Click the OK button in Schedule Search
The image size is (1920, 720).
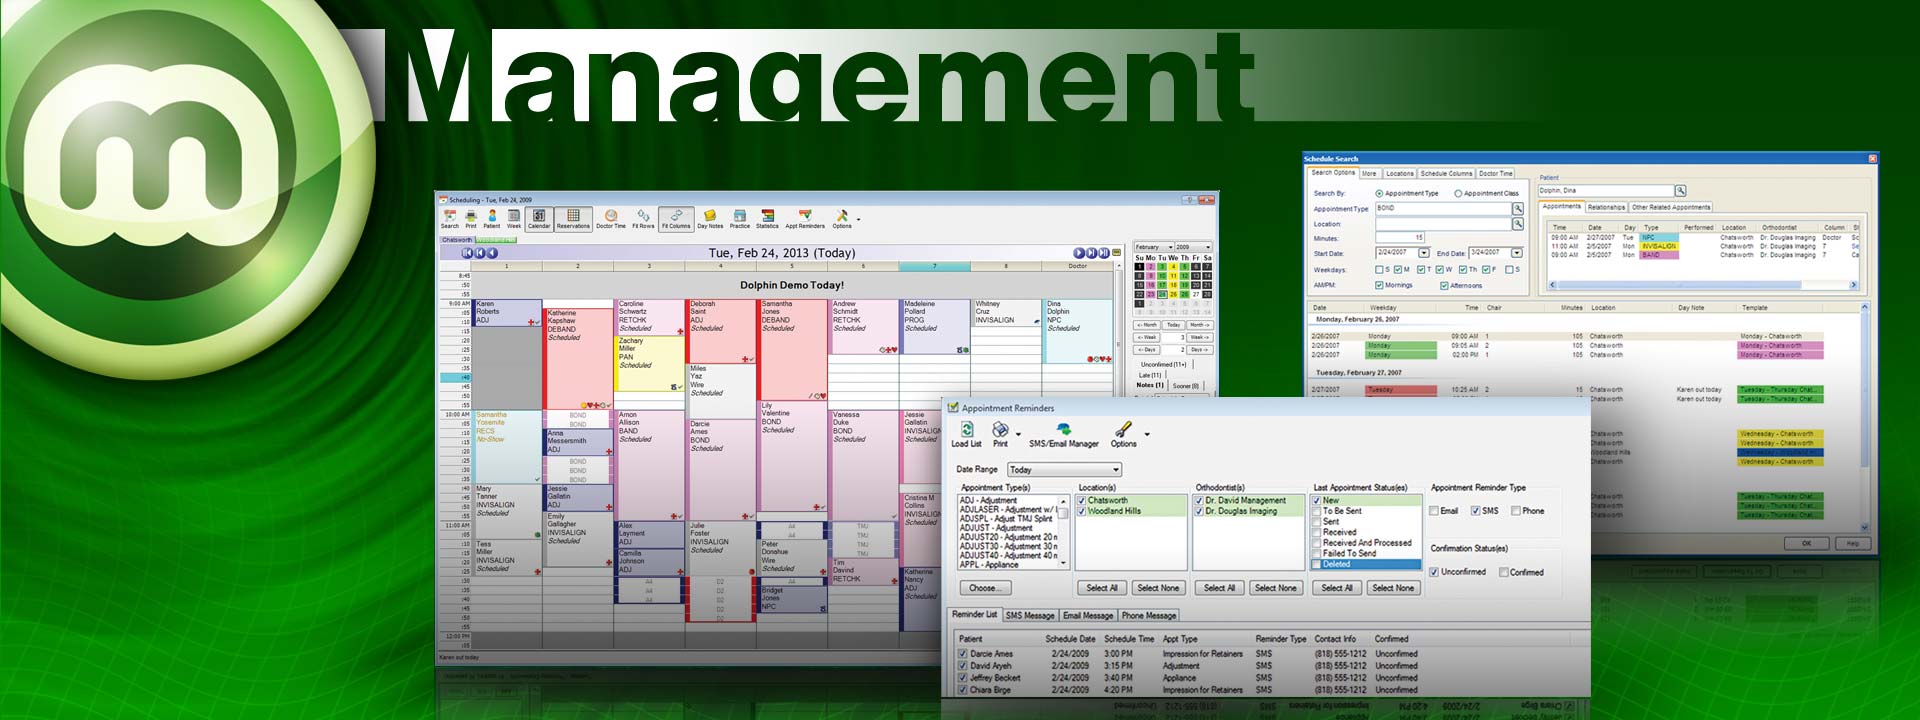tap(1806, 543)
